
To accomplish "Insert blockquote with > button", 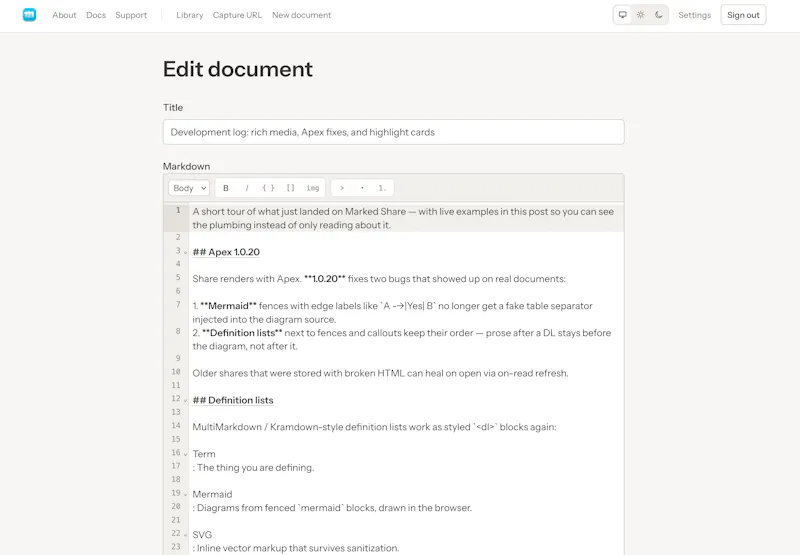I will pos(342,188).
